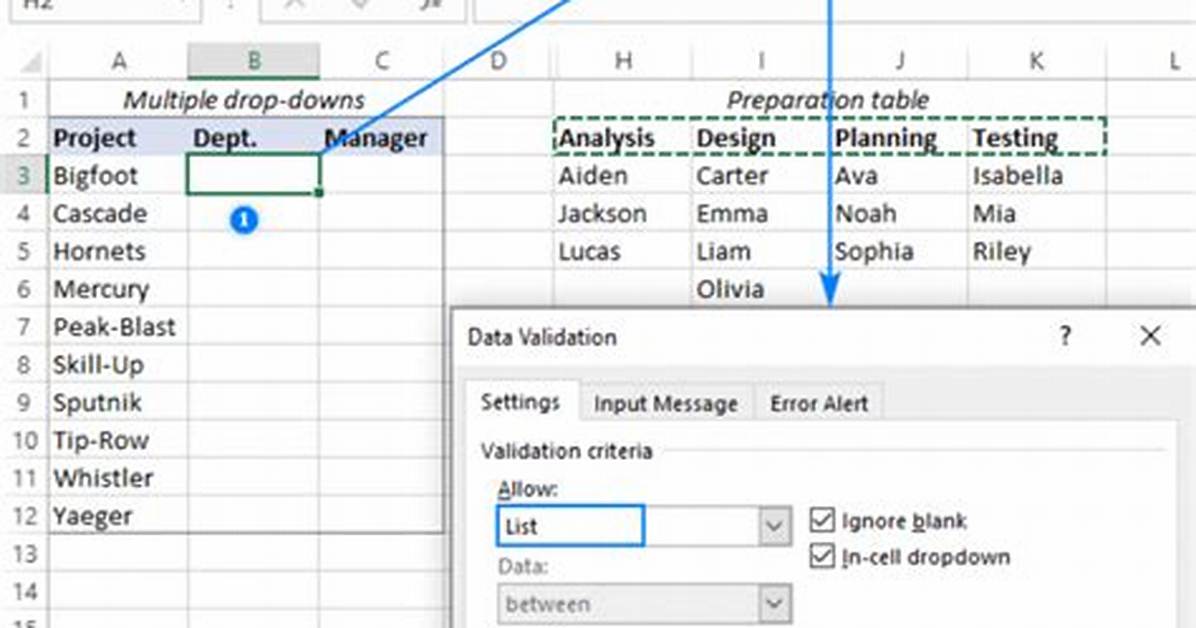Click the Jackson cell
This screenshot has height=628, width=1196.
pyautogui.click(x=623, y=213)
